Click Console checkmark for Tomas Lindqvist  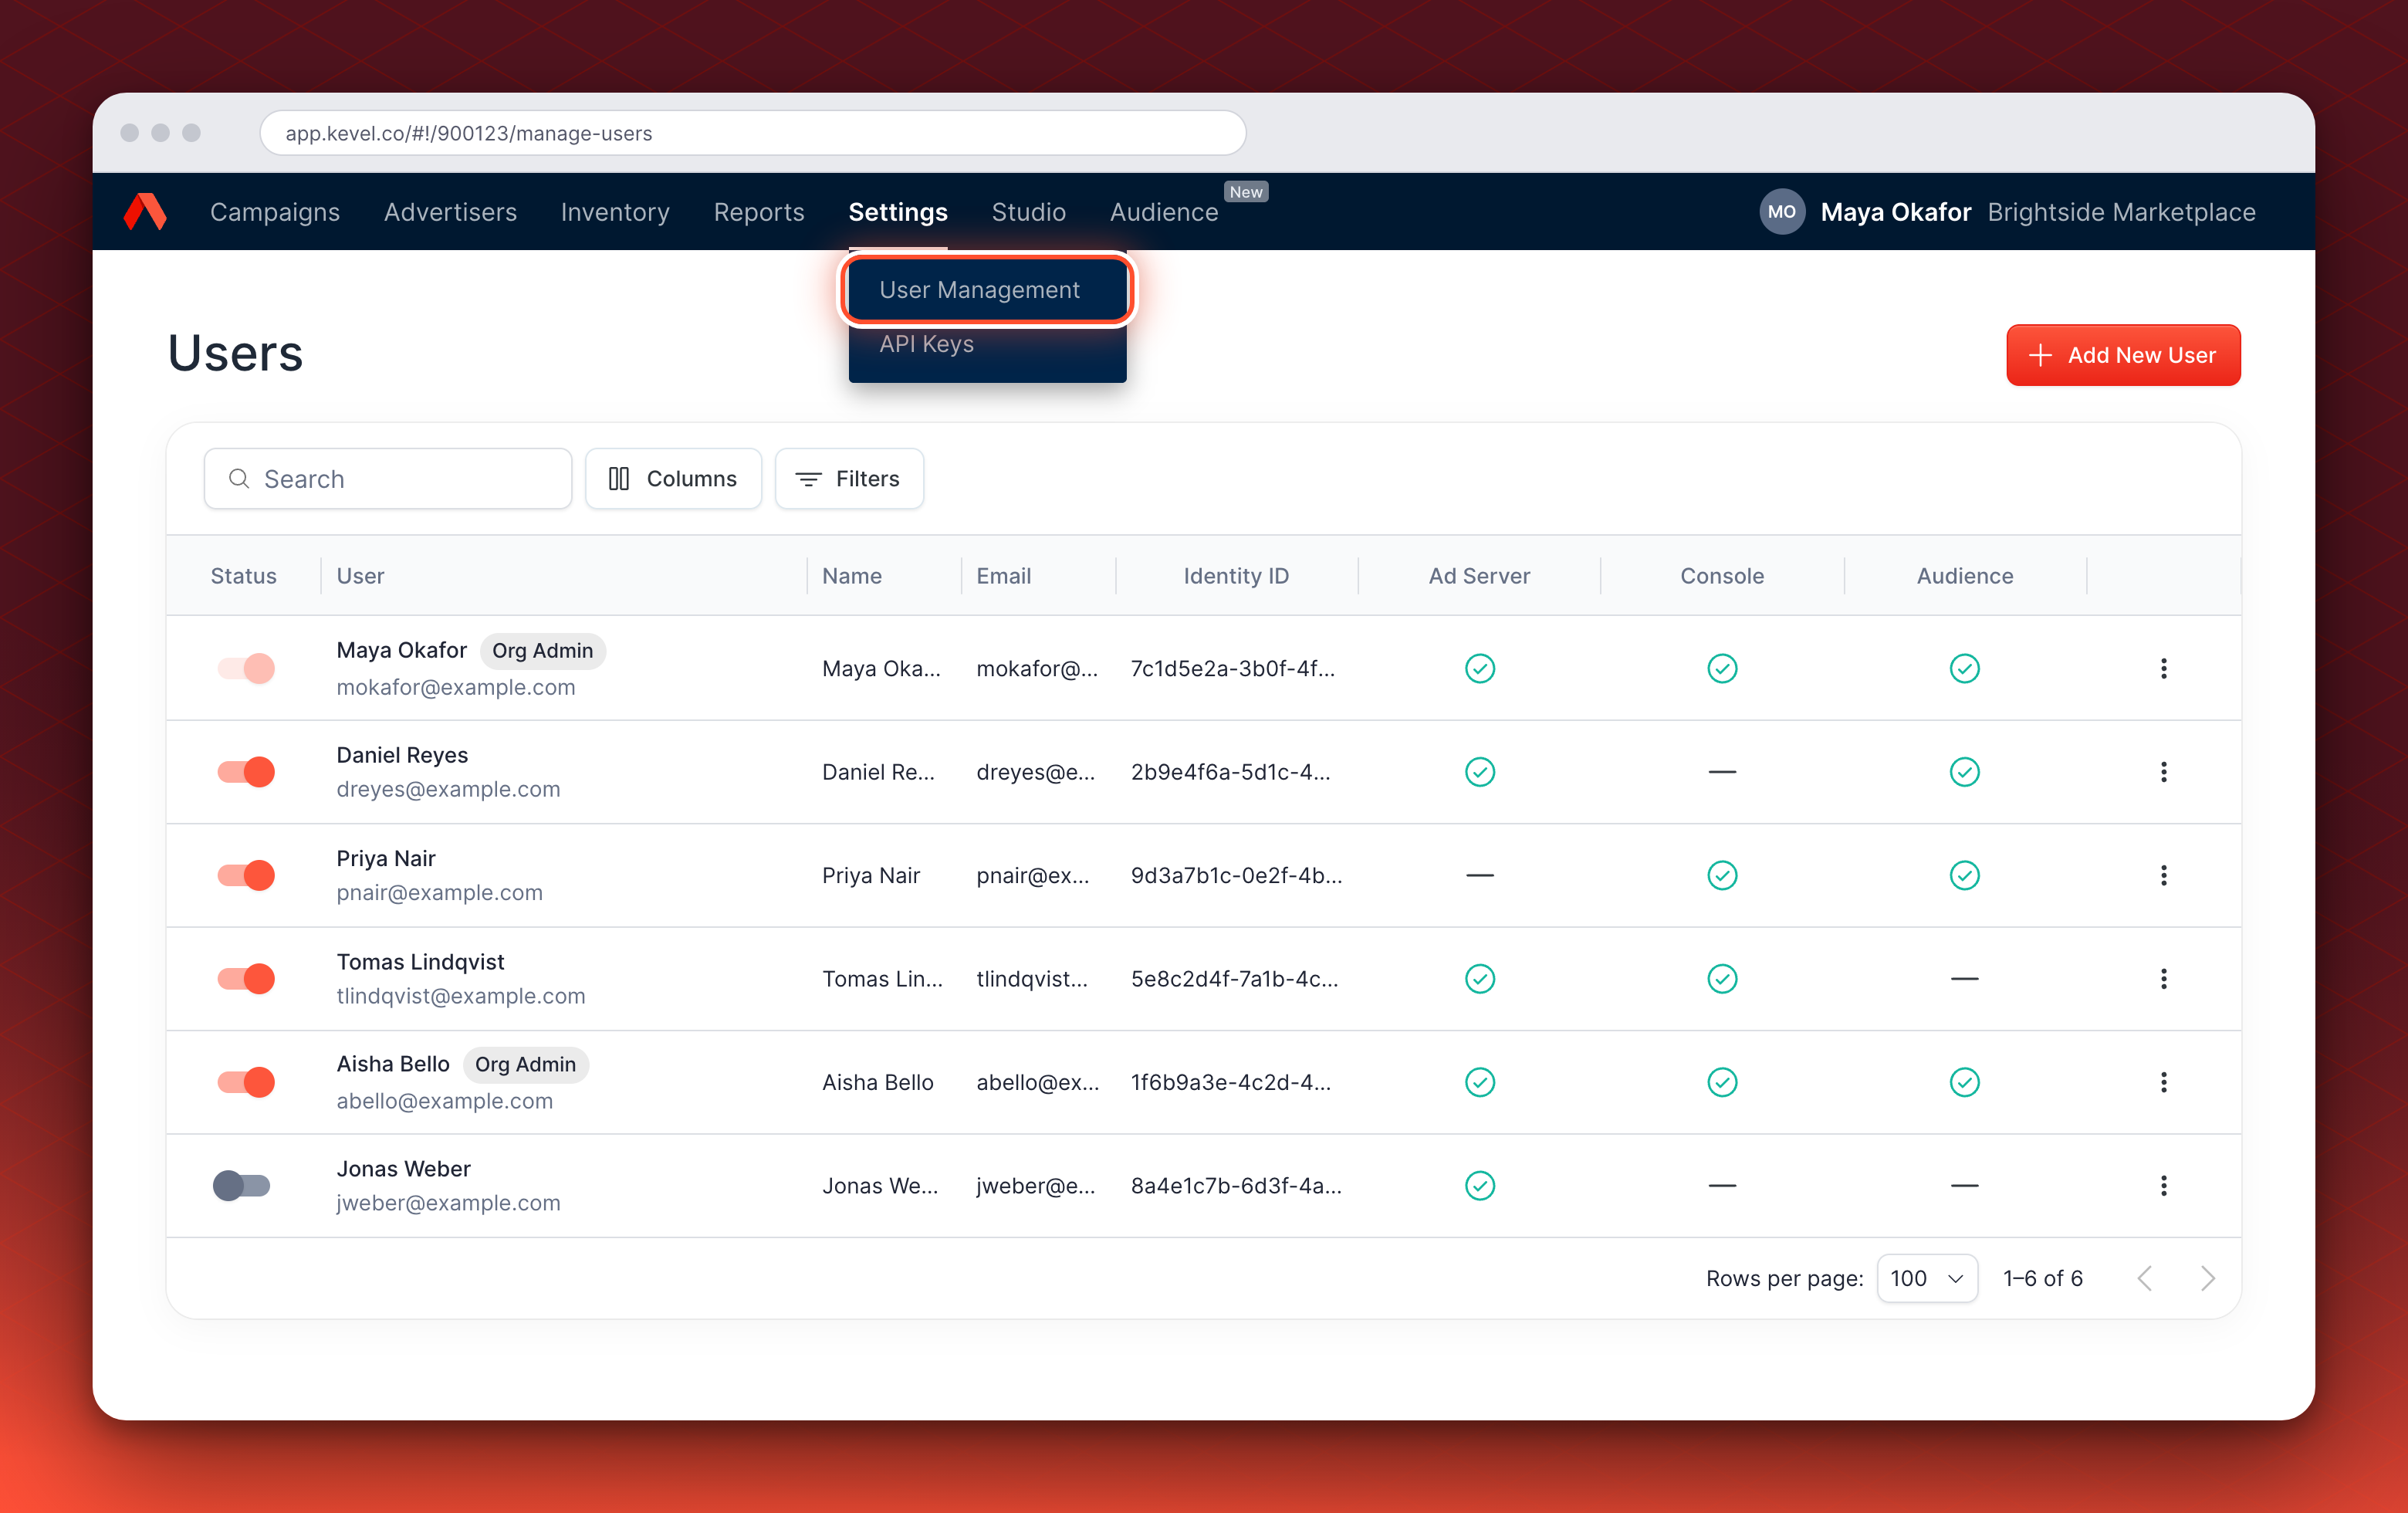coord(1722,979)
